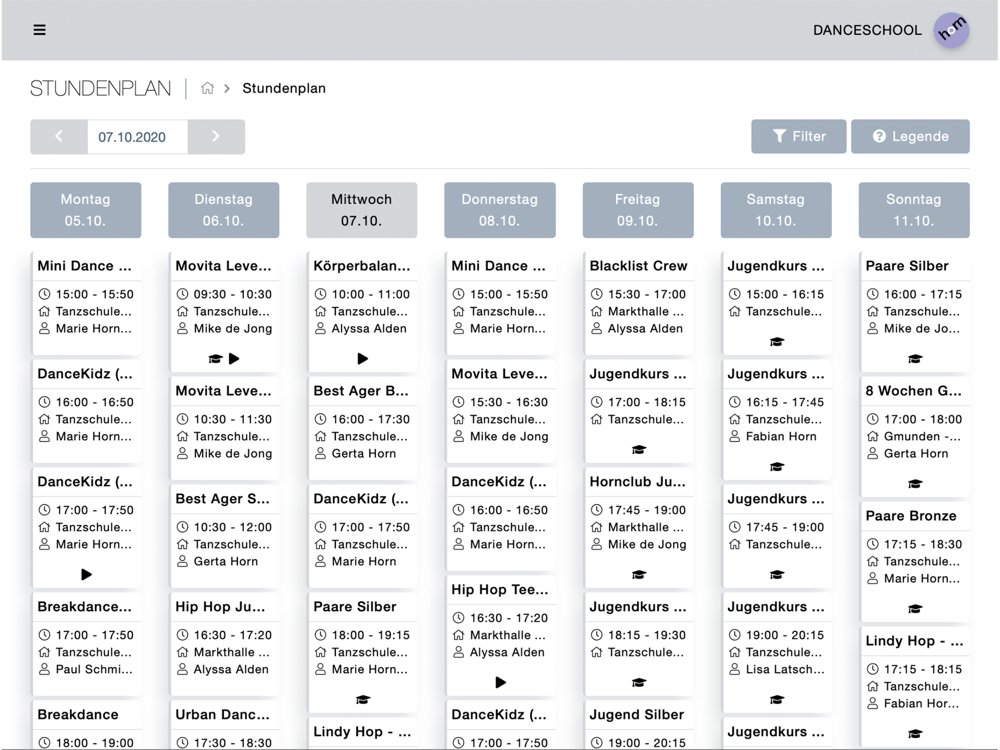1000x750 pixels.
Task: Open Urban Danc... class title
Action: pos(223,714)
